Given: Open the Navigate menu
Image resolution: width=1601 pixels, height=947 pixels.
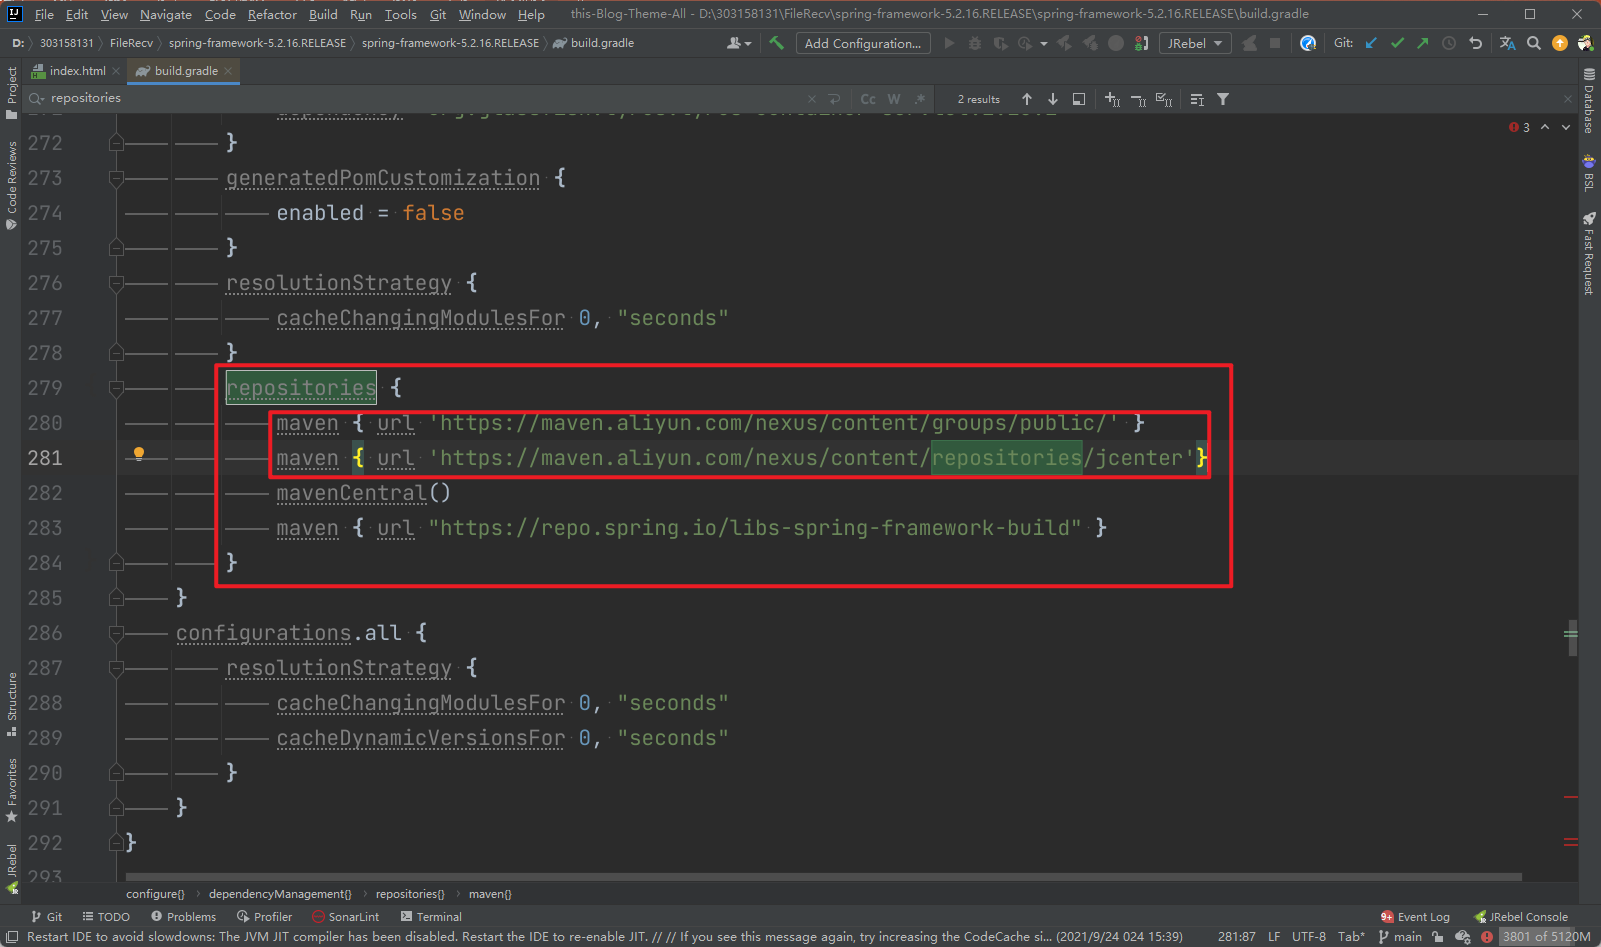Looking at the screenshot, I should [166, 14].
